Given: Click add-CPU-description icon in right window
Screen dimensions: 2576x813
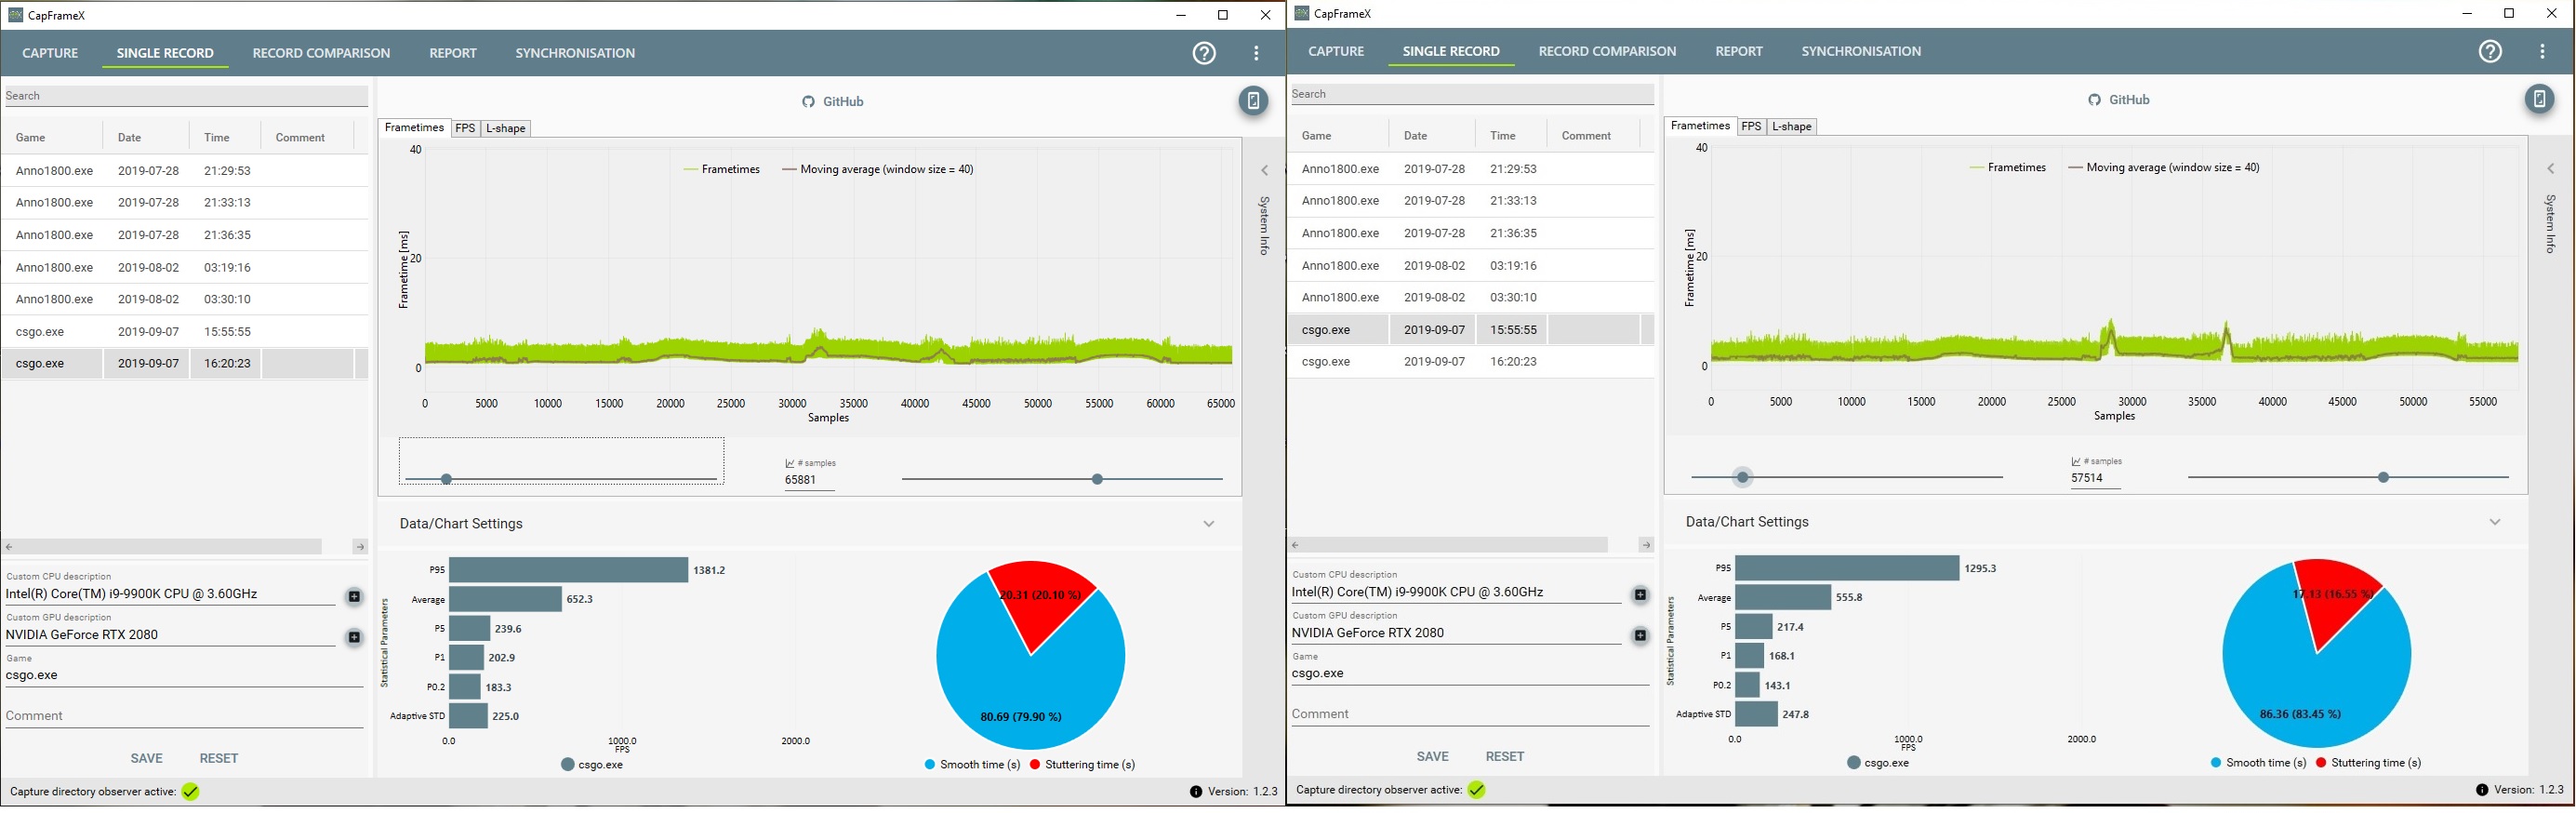Looking at the screenshot, I should click(x=1640, y=595).
